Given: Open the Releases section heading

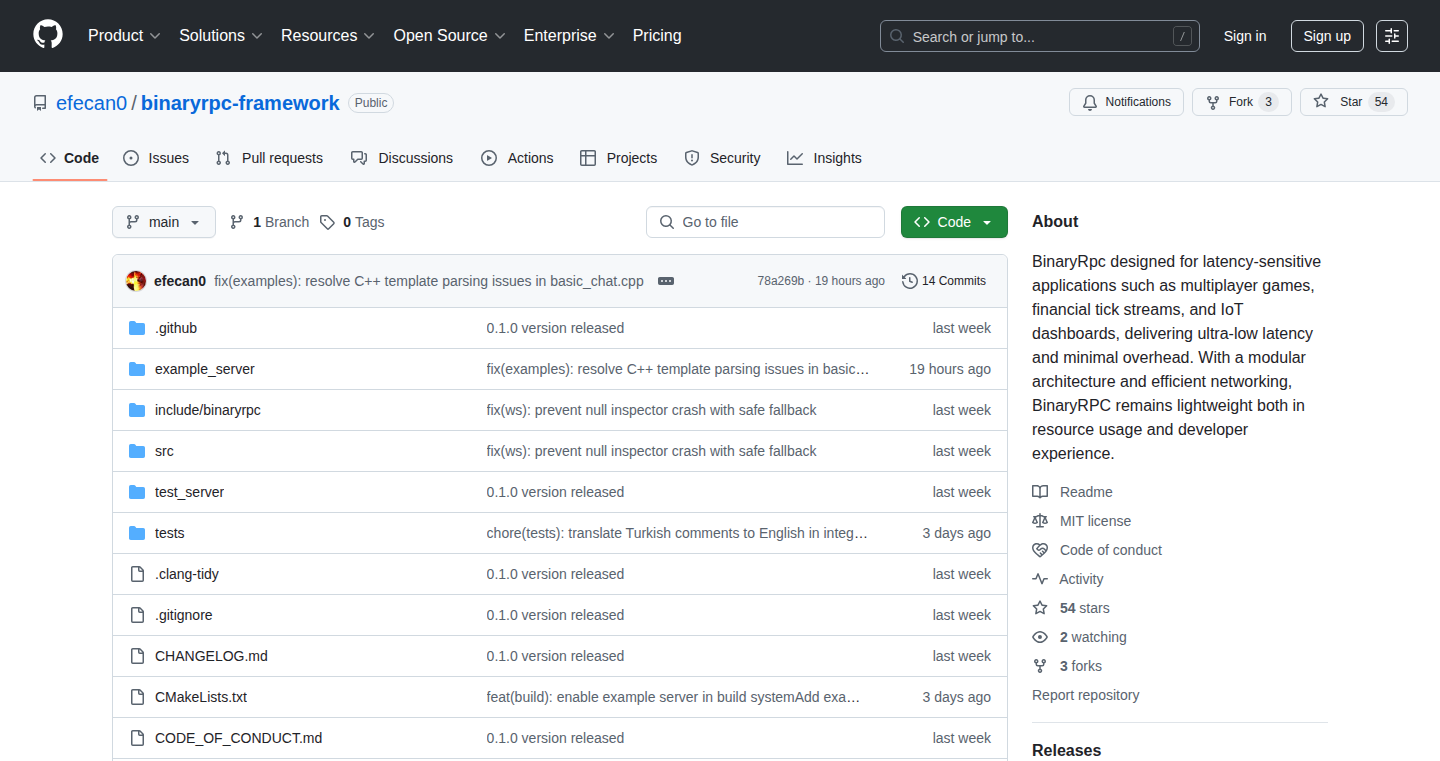Looking at the screenshot, I should (x=1066, y=750).
